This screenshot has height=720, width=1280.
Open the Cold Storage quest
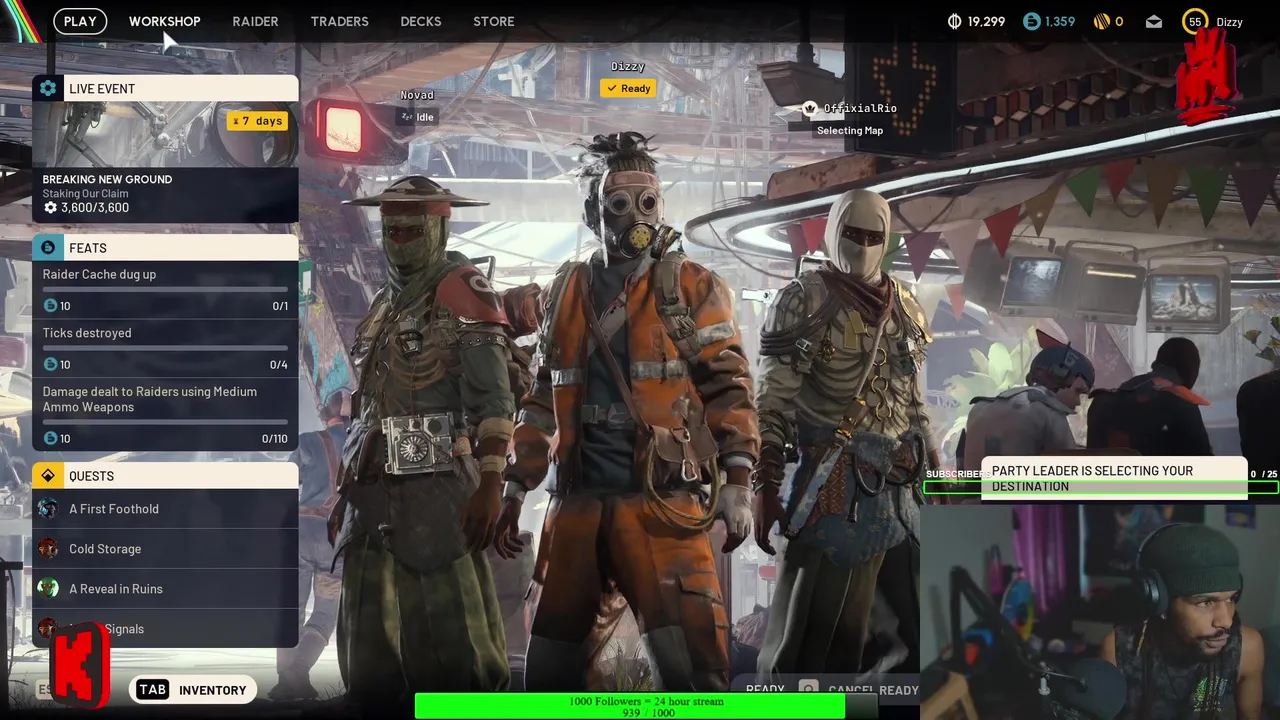pos(165,549)
